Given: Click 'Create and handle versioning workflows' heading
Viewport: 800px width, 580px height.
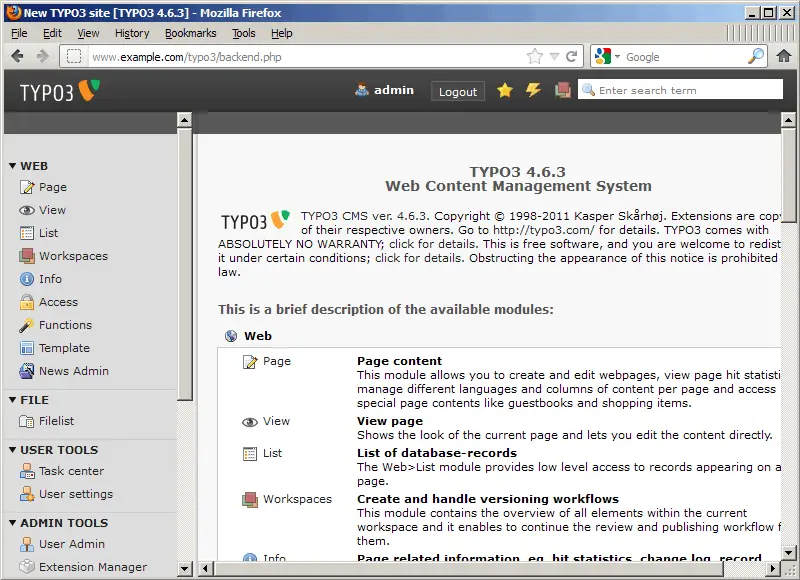Looking at the screenshot, I should pyautogui.click(x=488, y=499).
